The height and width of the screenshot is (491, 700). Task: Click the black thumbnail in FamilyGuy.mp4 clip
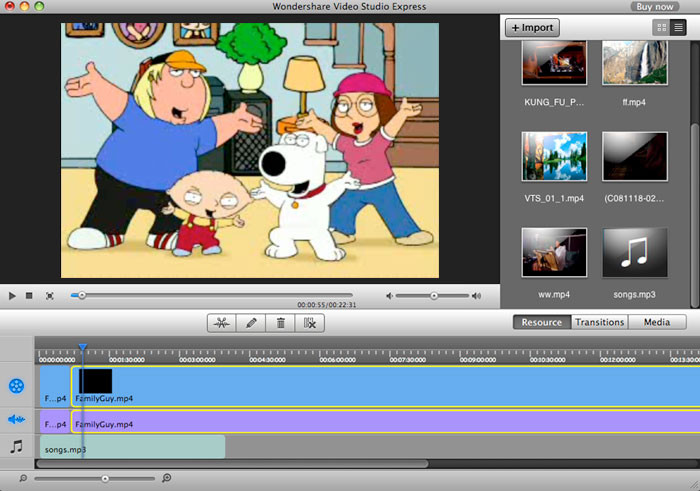[x=96, y=381]
